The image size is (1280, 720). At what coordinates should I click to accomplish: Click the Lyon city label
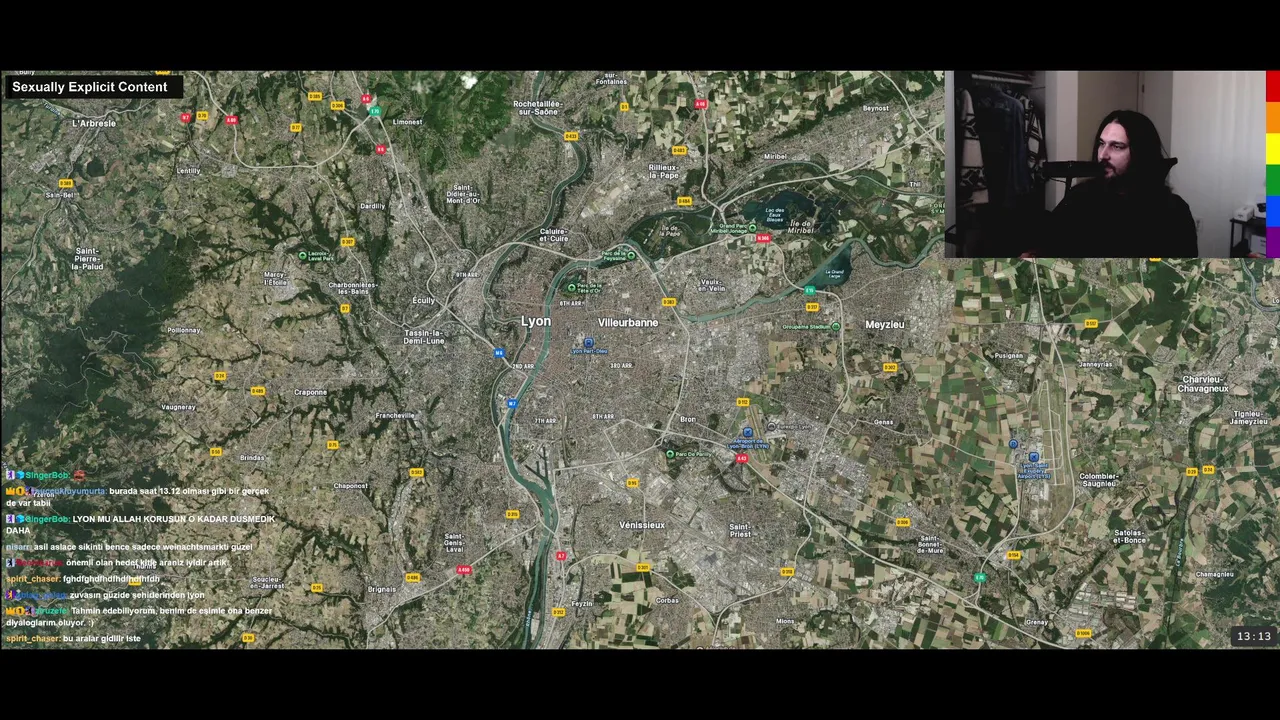(536, 321)
